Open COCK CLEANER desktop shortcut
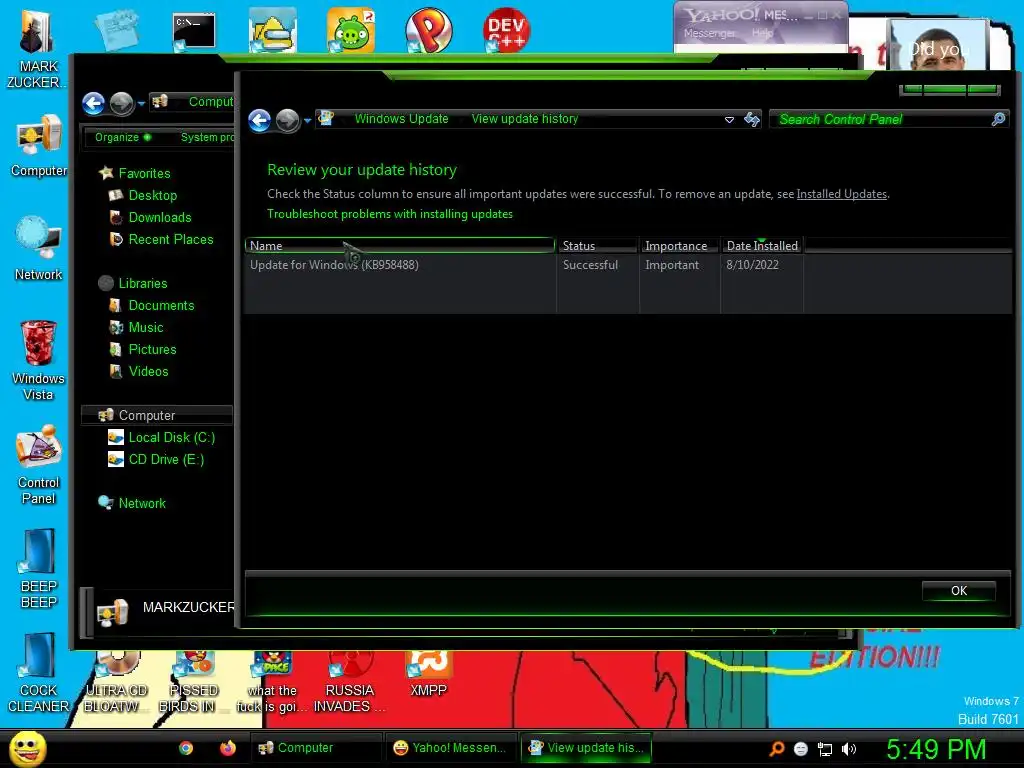The image size is (1024, 768). [39, 673]
